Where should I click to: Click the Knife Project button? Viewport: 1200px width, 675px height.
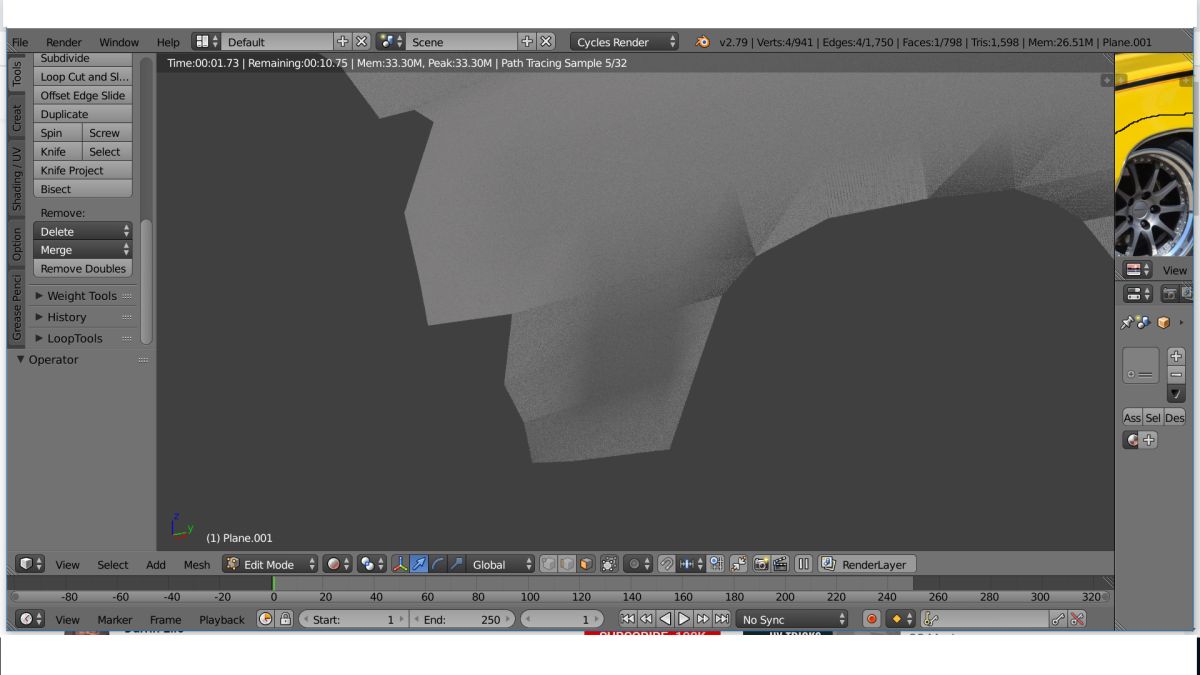83,170
